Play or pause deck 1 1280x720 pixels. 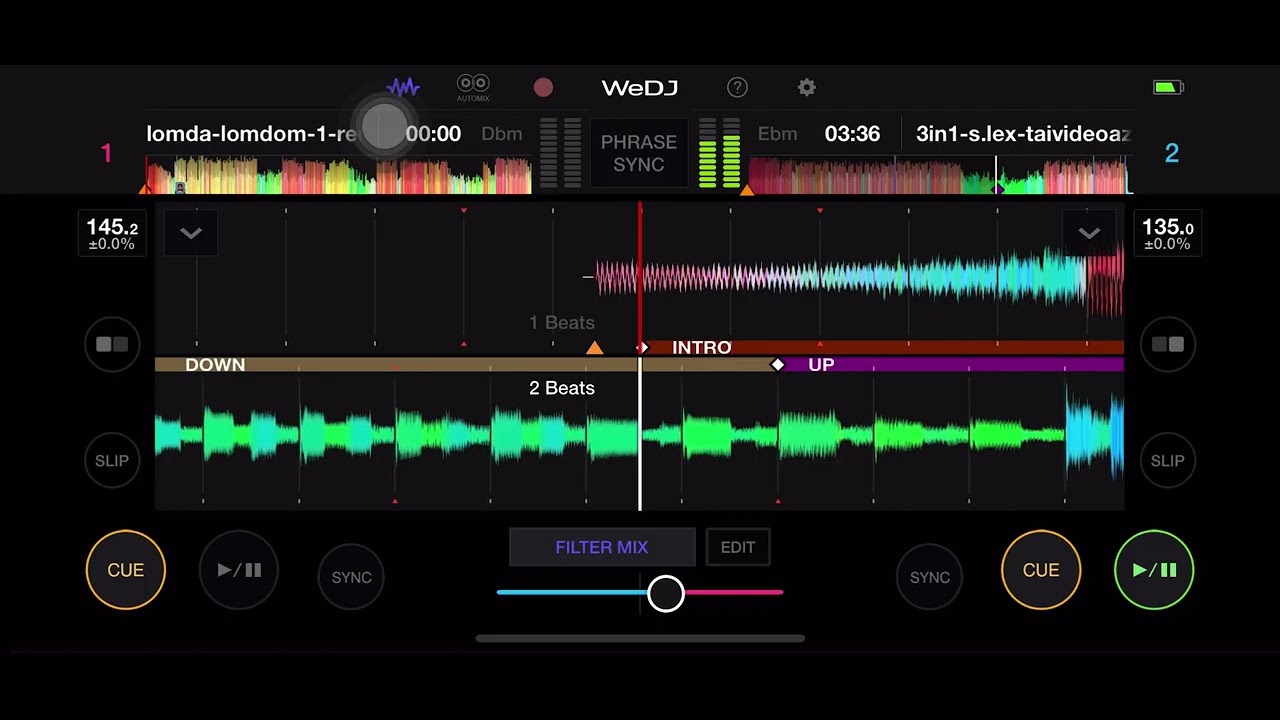(239, 570)
